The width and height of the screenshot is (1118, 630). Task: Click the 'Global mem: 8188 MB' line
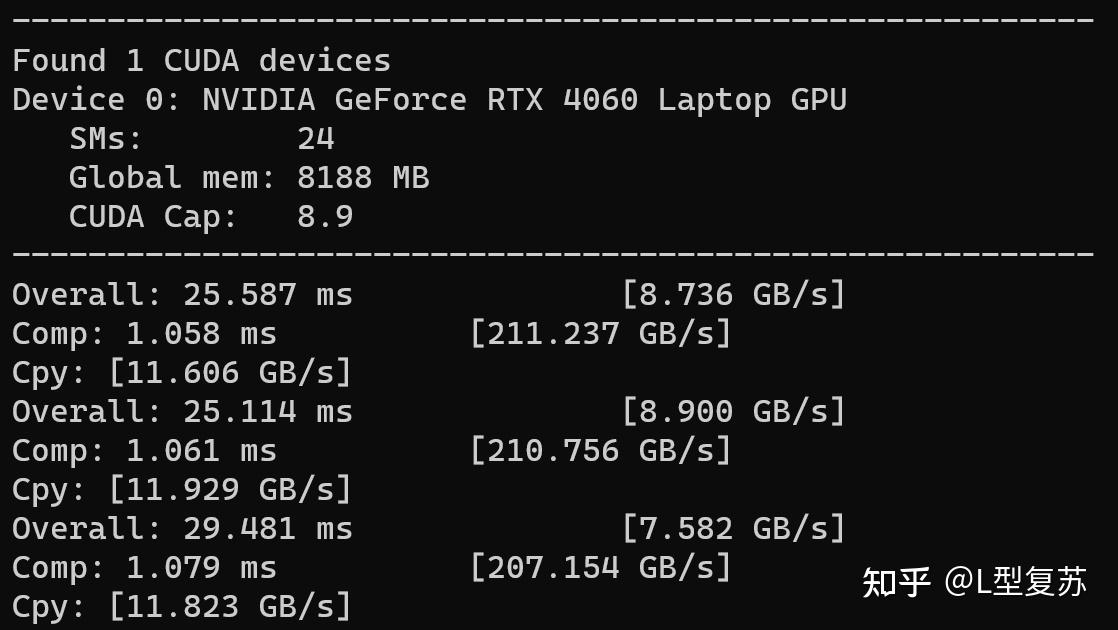click(248, 178)
